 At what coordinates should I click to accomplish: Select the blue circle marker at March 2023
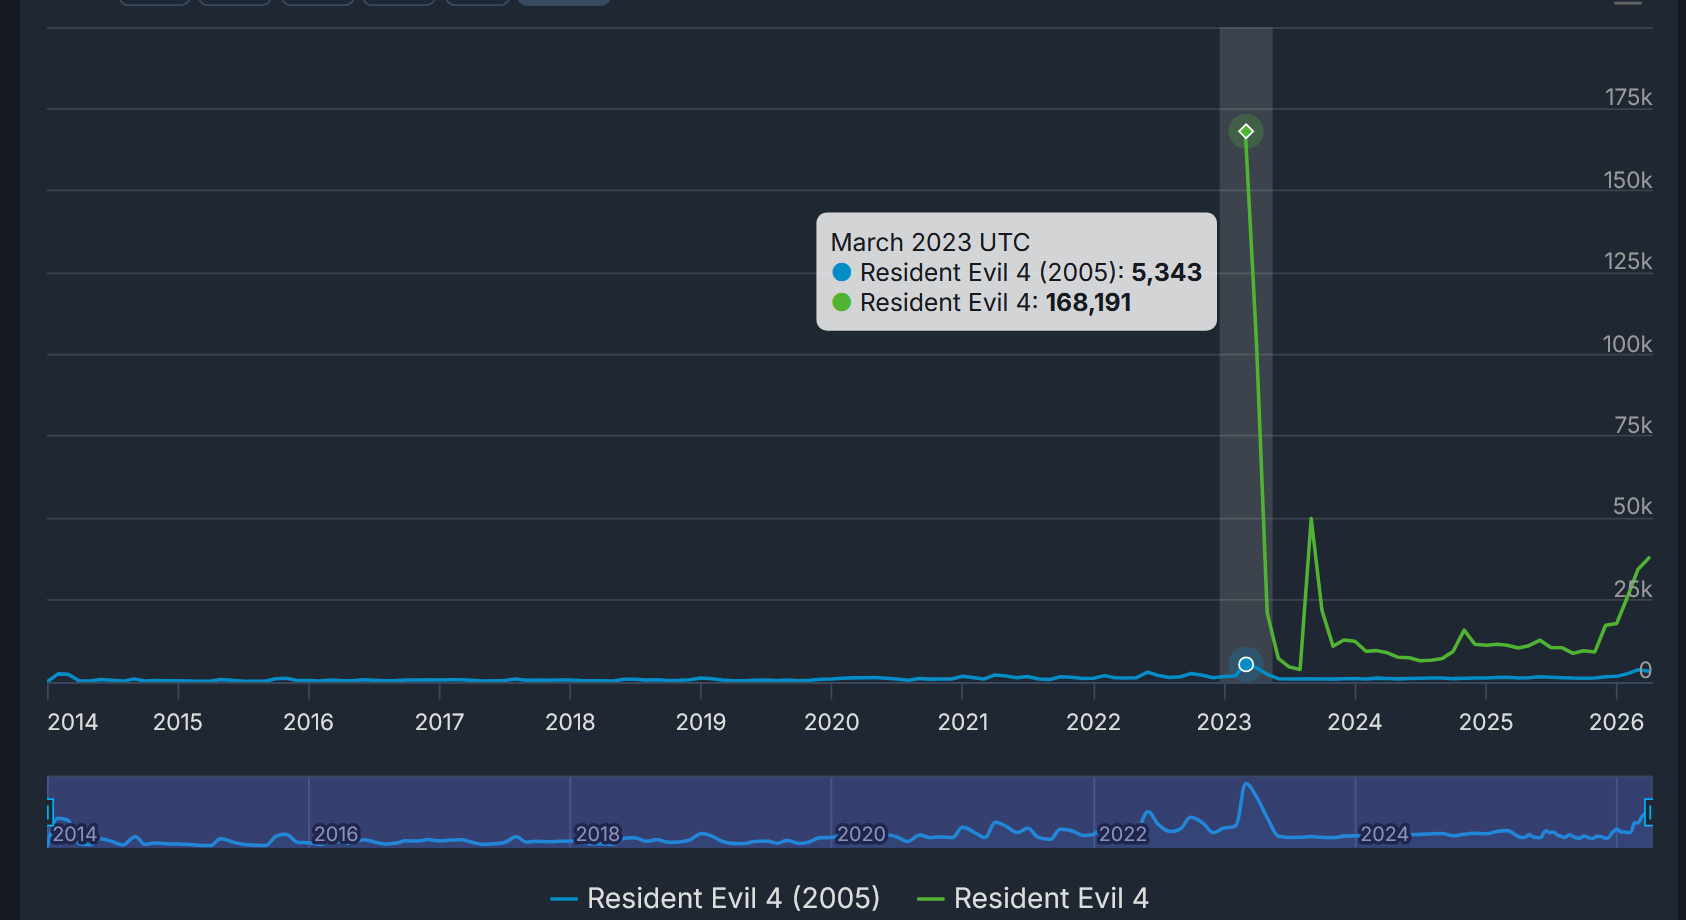1246,664
